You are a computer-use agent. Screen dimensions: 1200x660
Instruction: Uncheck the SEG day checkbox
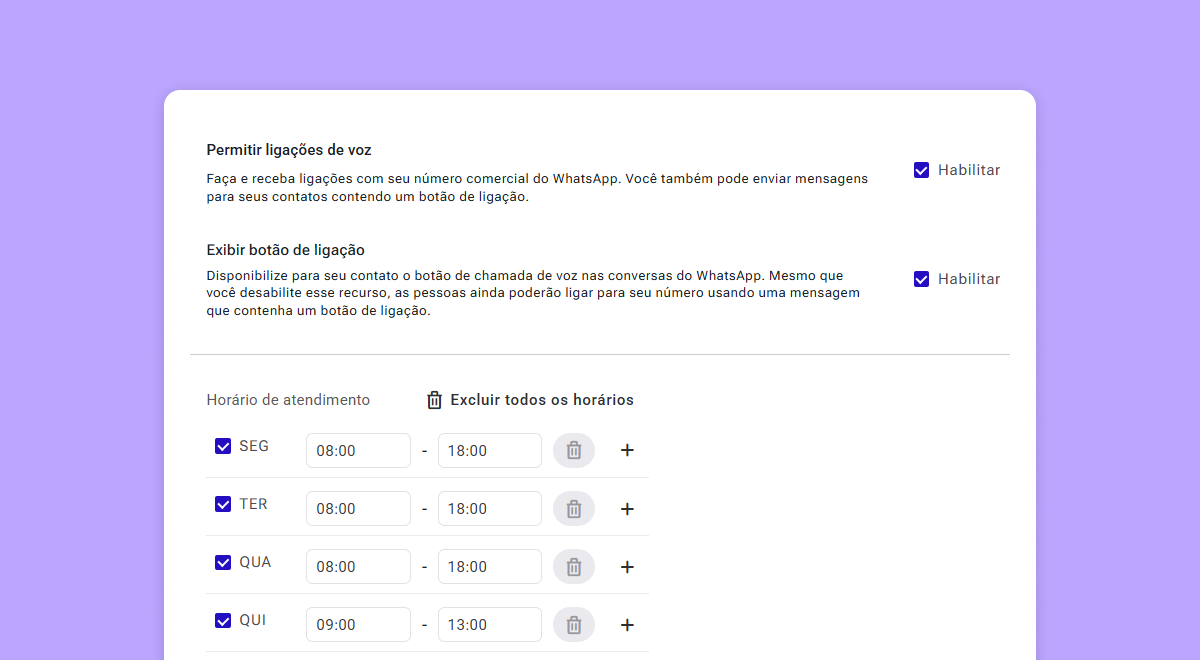click(223, 446)
